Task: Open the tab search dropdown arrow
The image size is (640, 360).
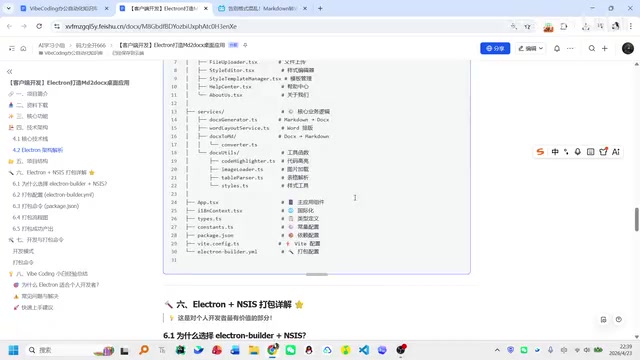Action: pos(8,8)
